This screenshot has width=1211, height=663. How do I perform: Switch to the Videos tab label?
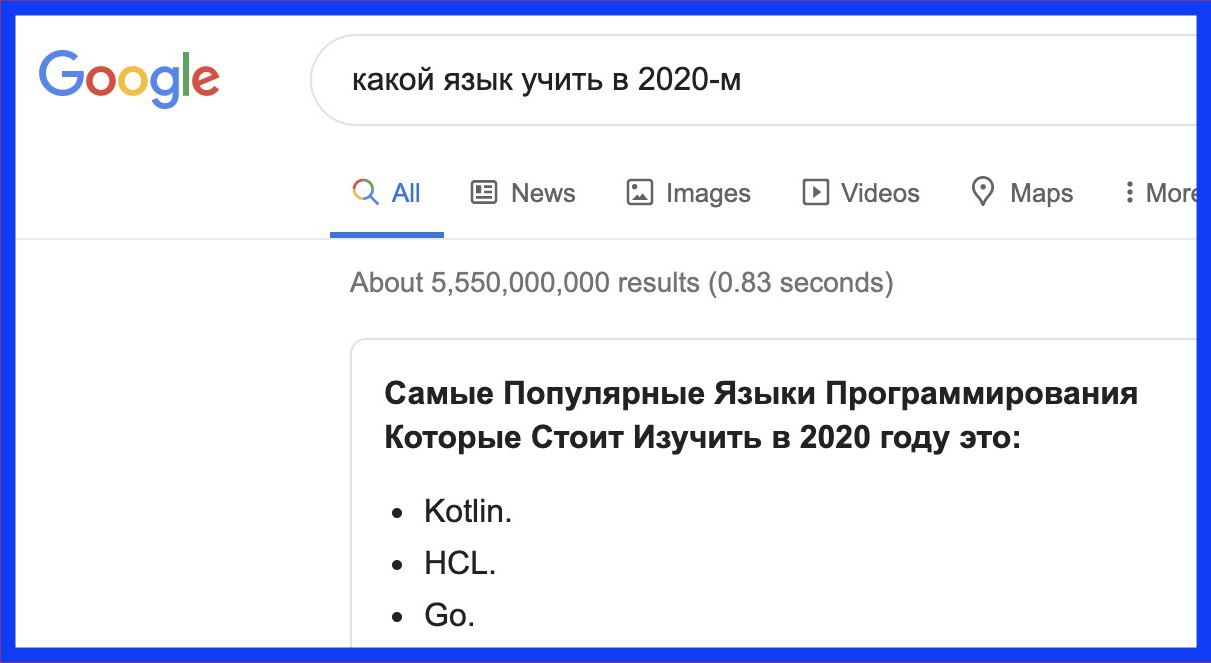880,193
